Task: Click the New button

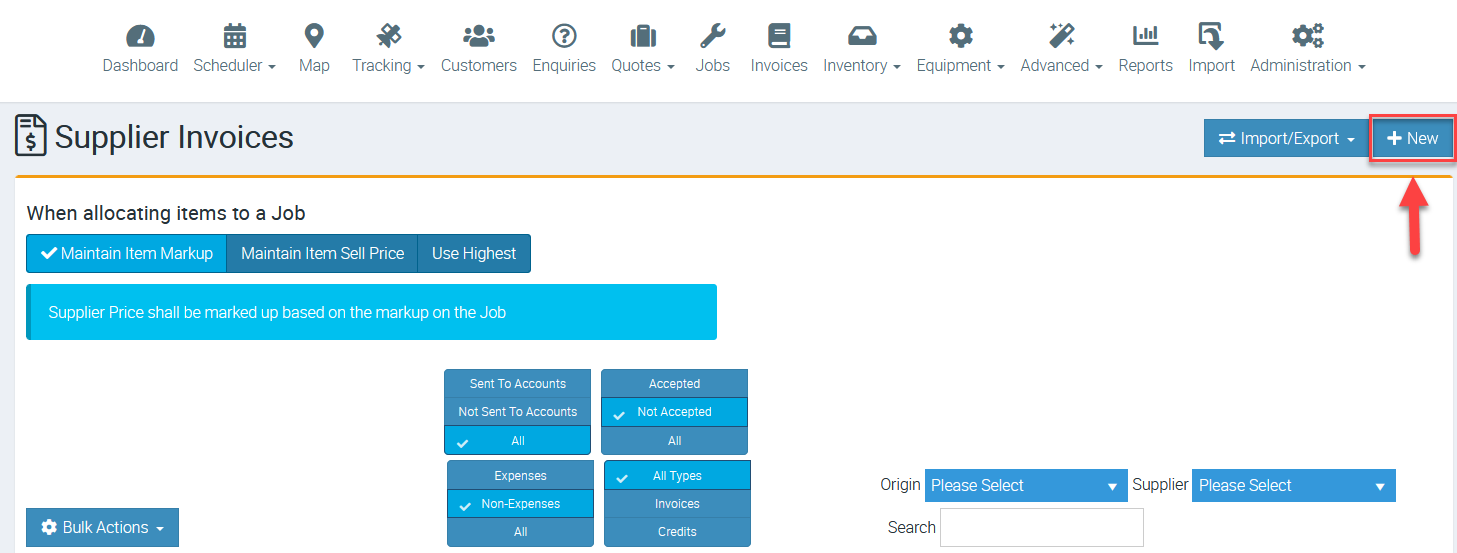Action: [1412, 139]
